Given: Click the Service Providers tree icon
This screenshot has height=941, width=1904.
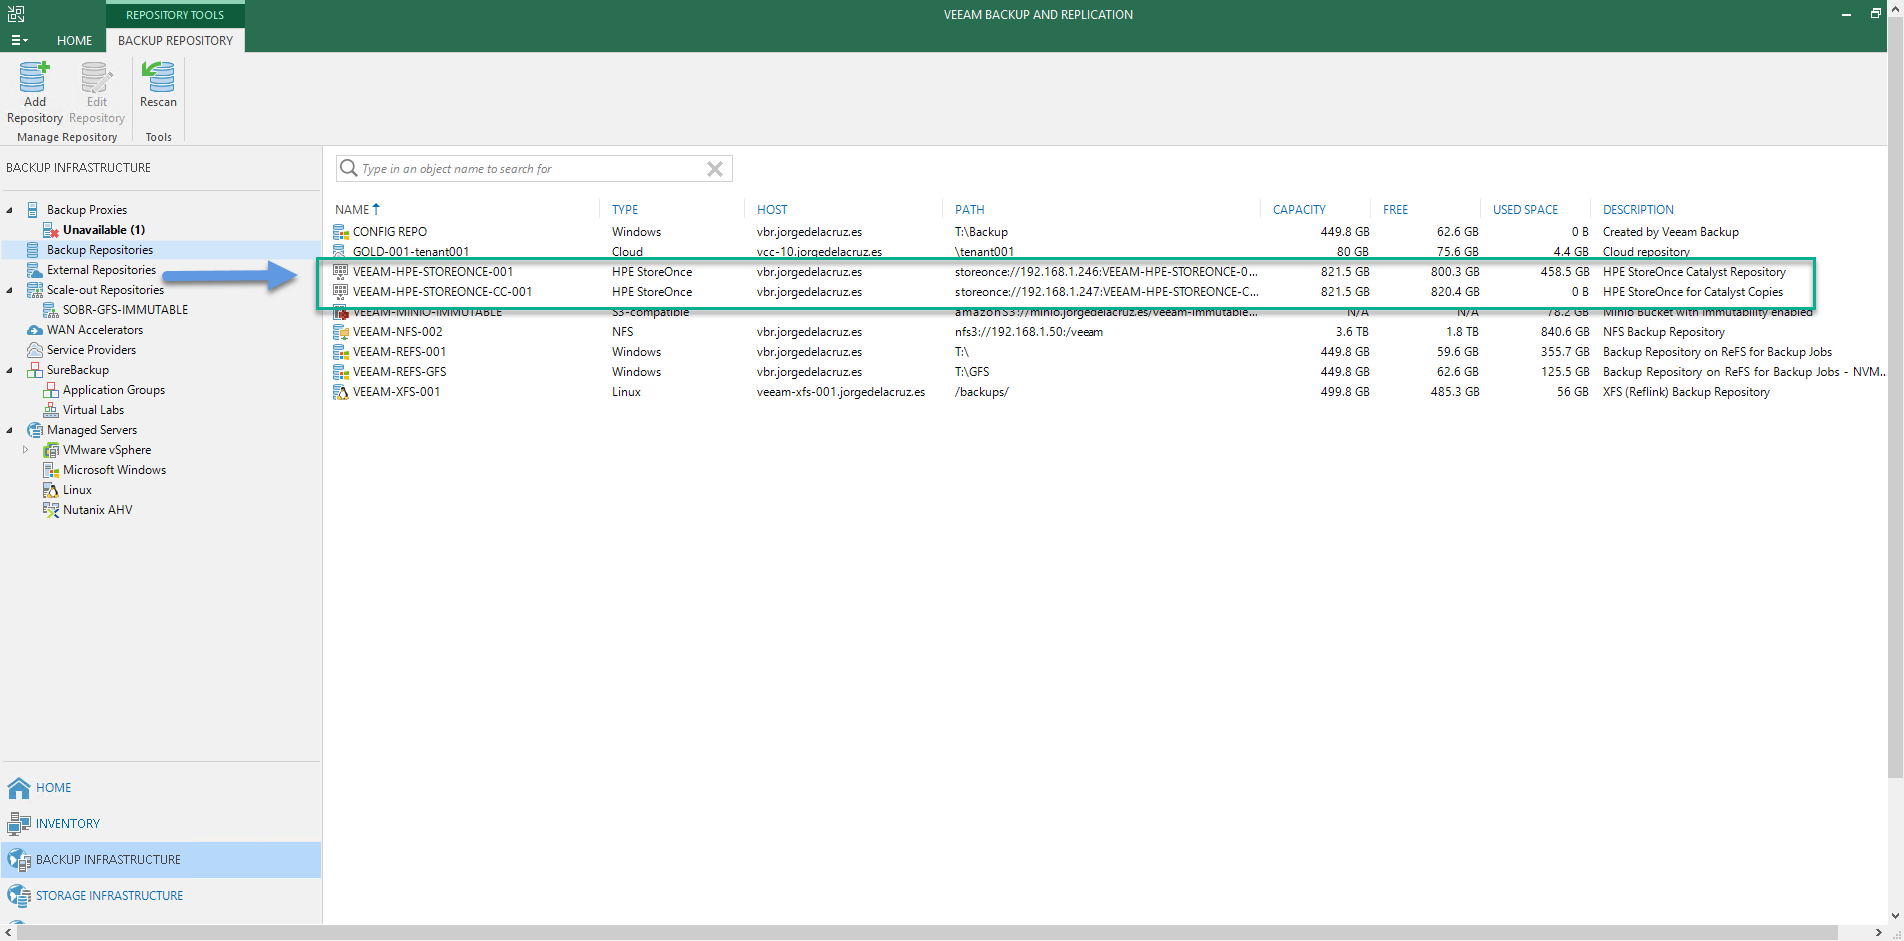Looking at the screenshot, I should 34,350.
